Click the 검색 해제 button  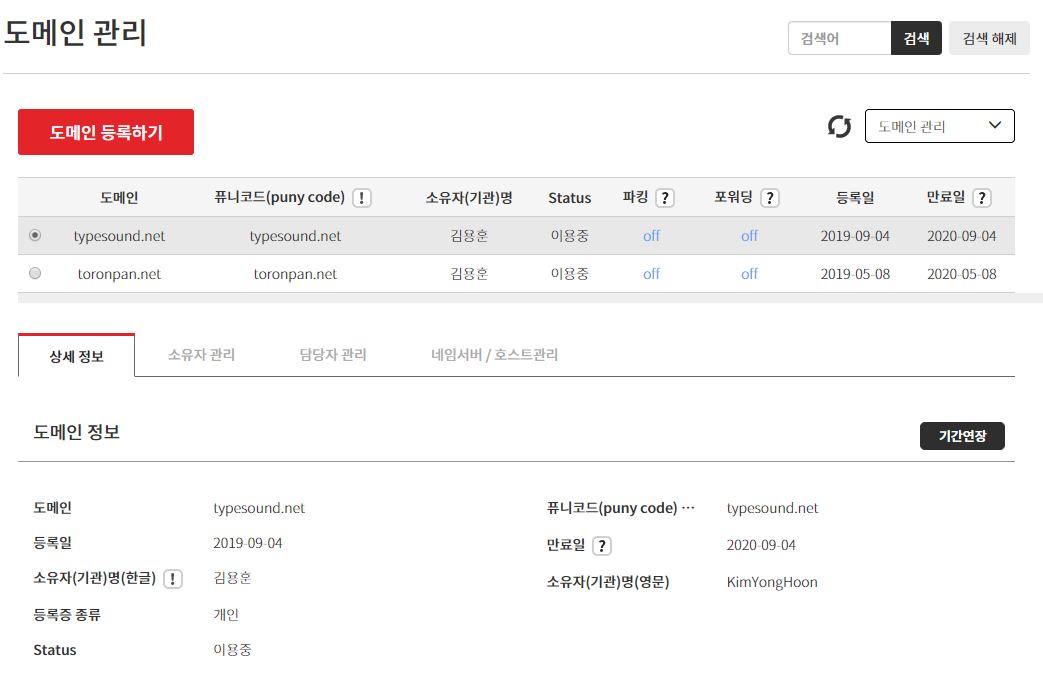coord(989,38)
